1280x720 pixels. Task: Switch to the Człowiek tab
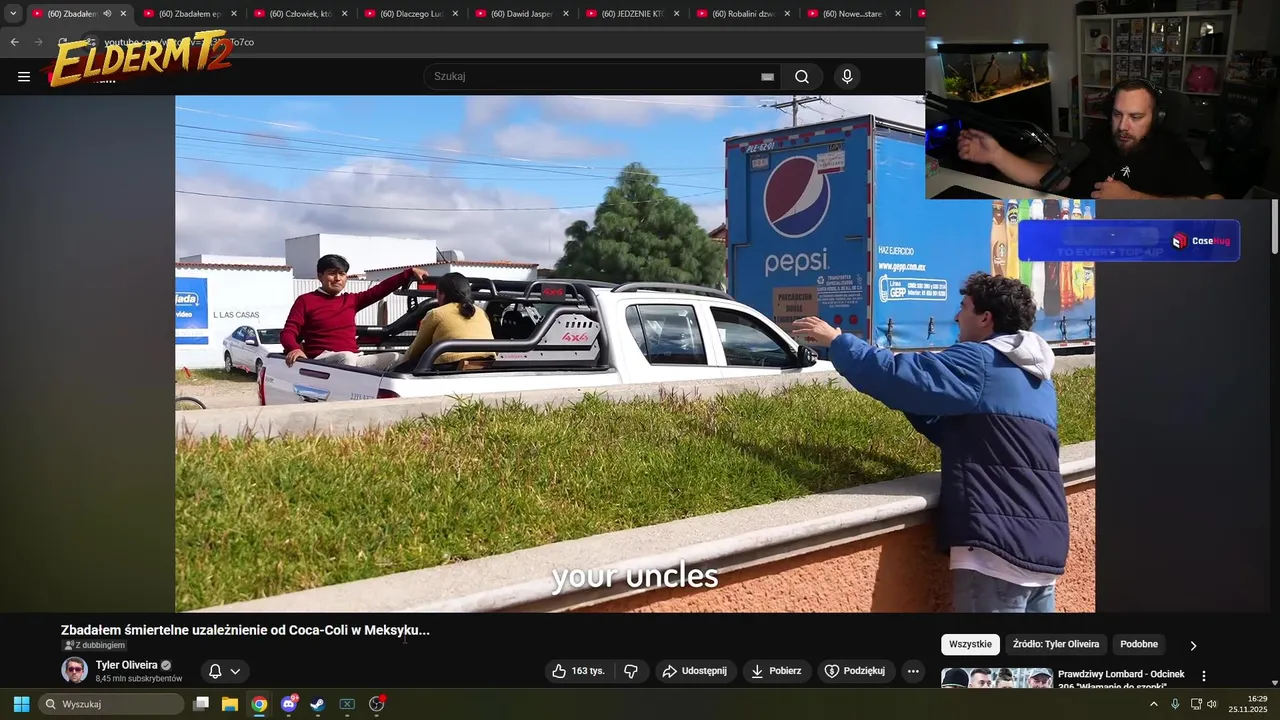tap(299, 14)
